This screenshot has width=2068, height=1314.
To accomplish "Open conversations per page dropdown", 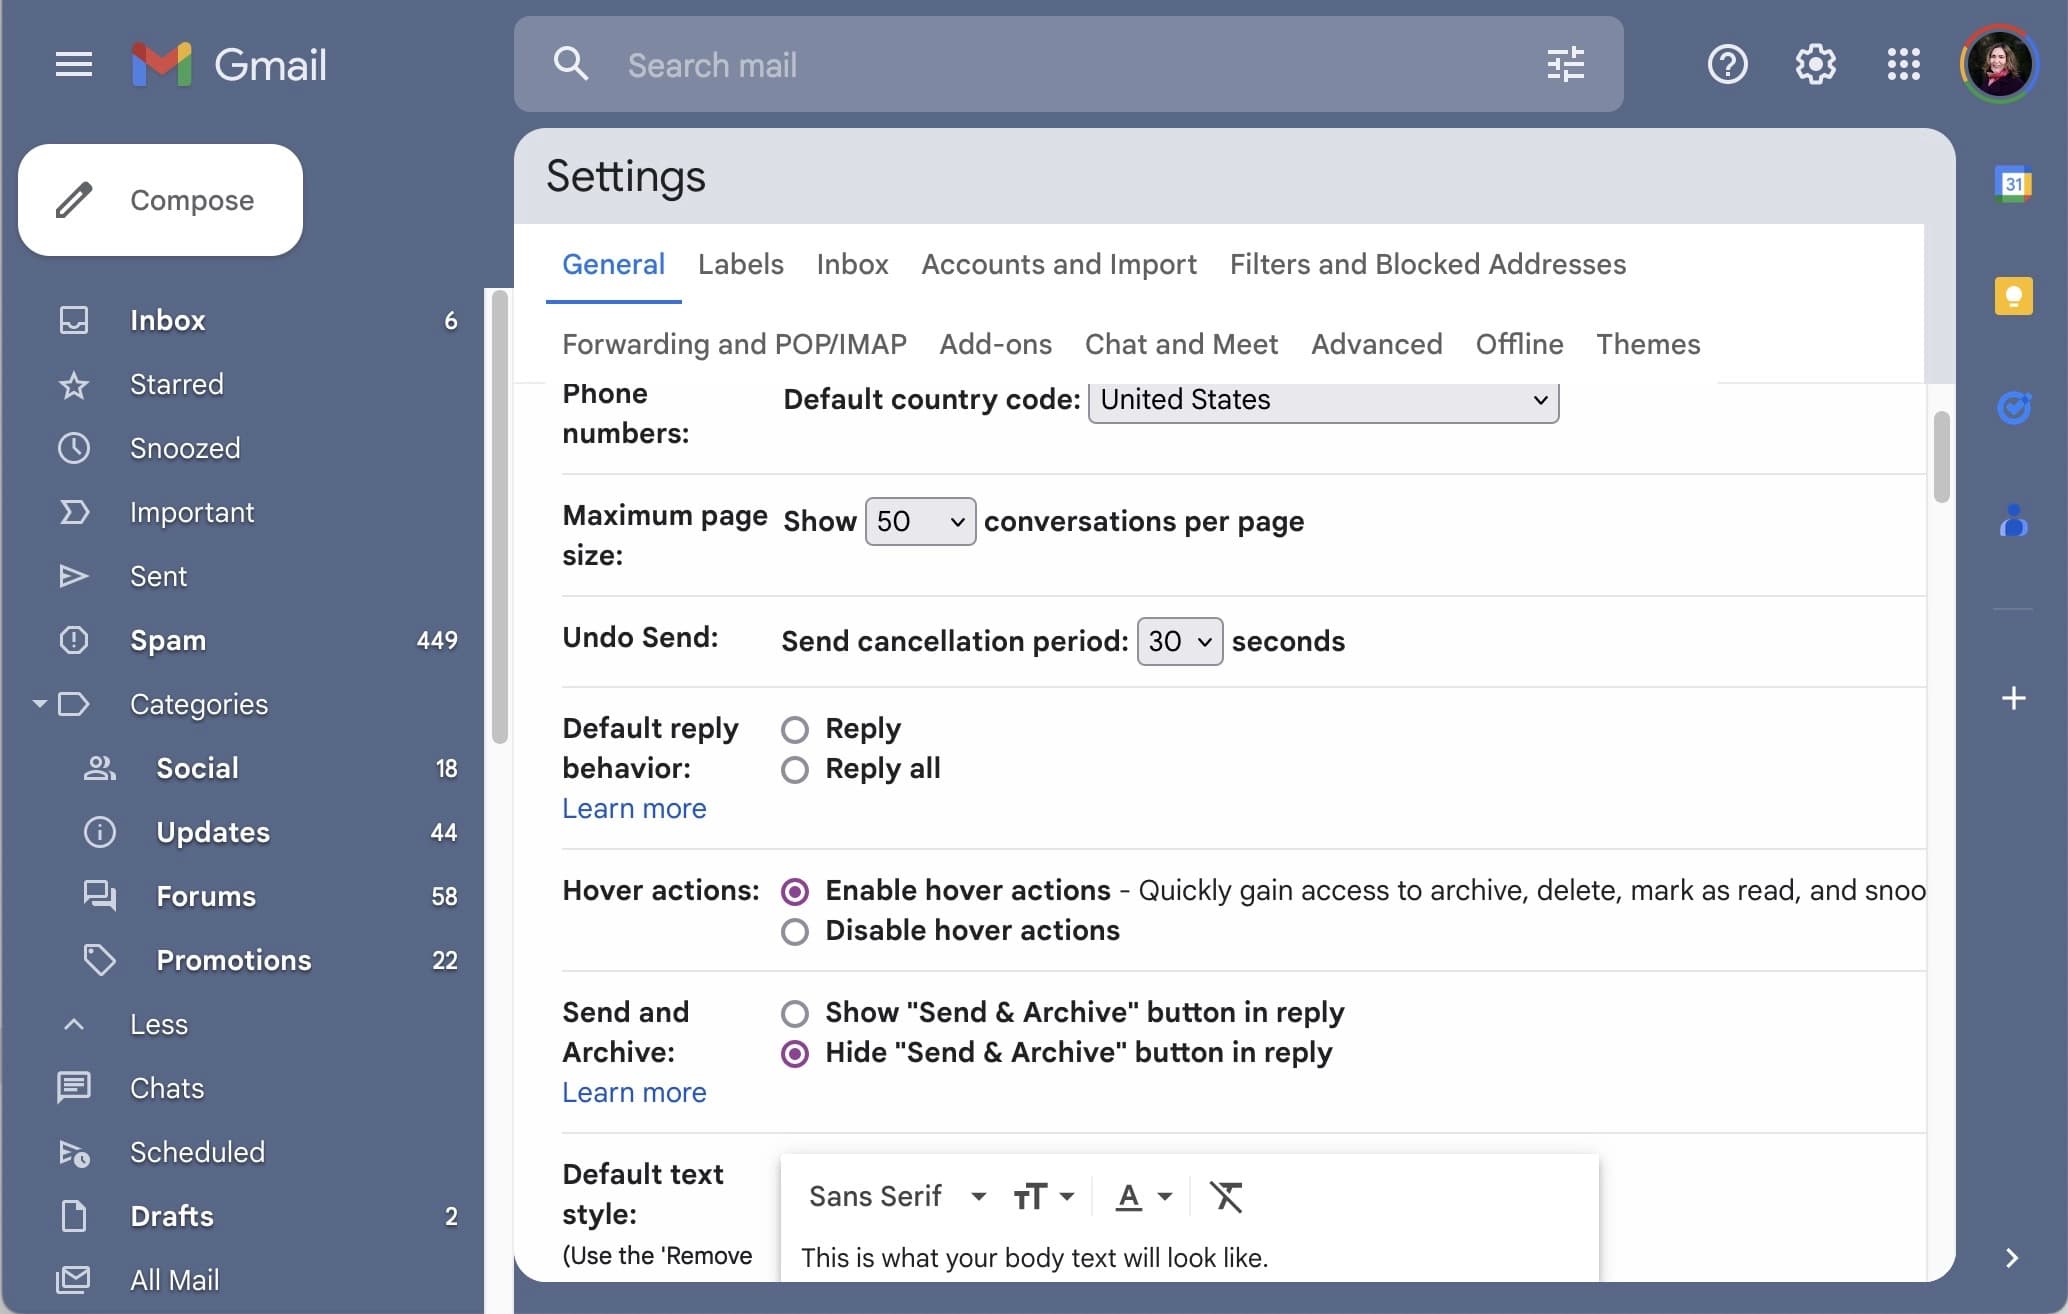I will pos(920,521).
